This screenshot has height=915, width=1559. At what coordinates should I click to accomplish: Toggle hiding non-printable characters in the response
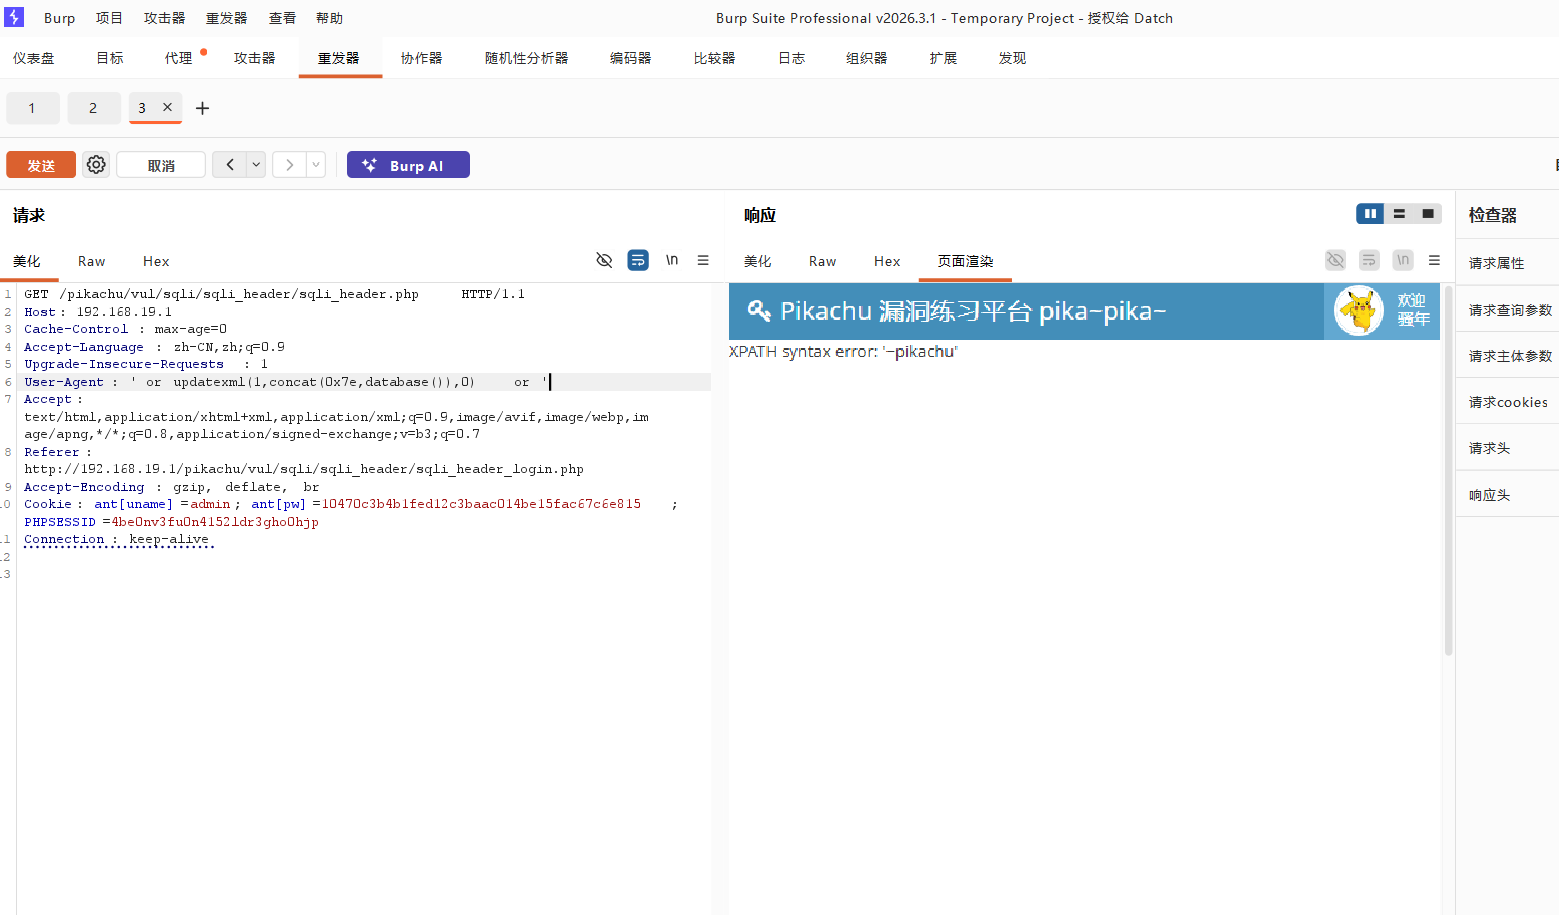click(x=1335, y=260)
